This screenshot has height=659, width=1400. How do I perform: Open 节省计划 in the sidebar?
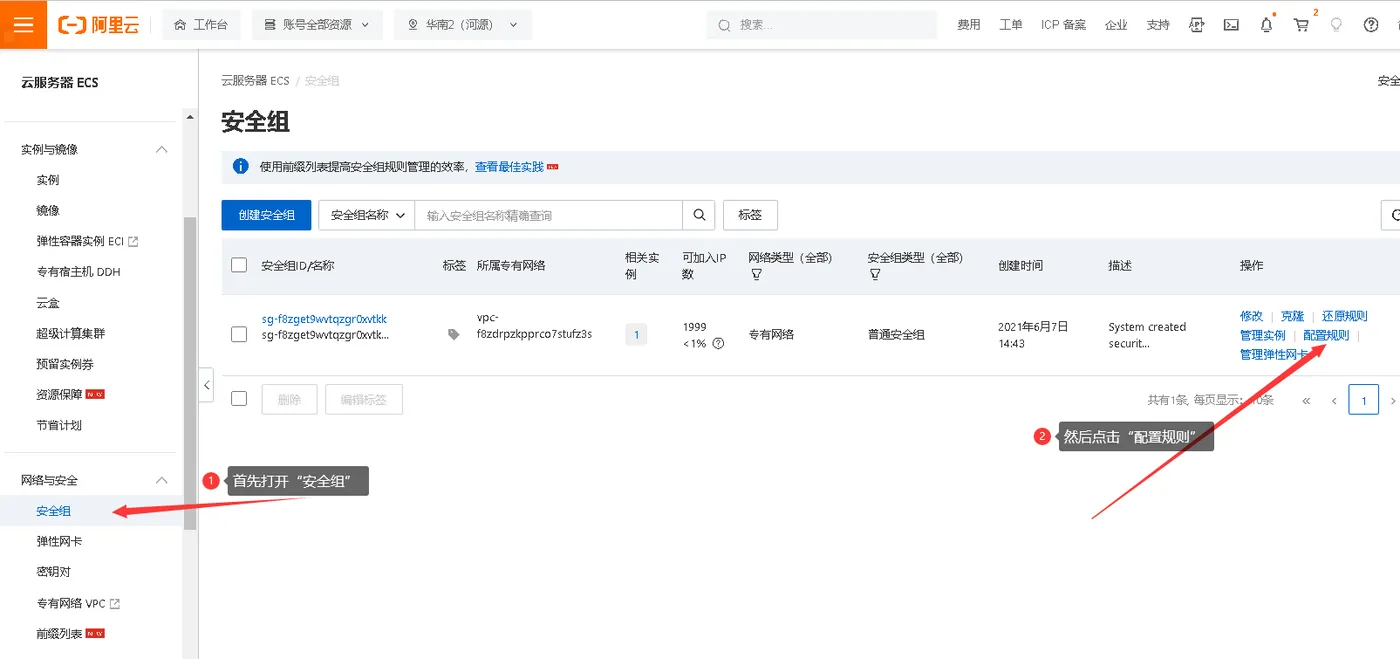pos(59,425)
